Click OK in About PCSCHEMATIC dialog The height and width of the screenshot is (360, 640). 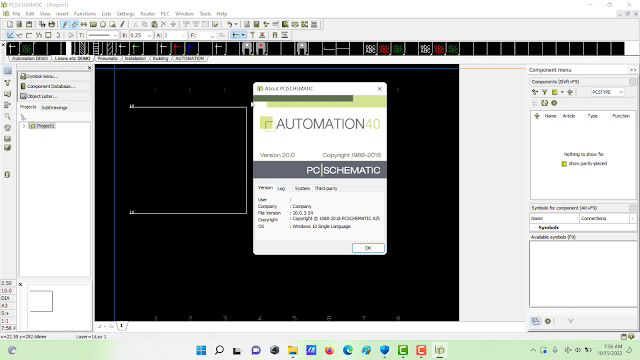[368, 248]
